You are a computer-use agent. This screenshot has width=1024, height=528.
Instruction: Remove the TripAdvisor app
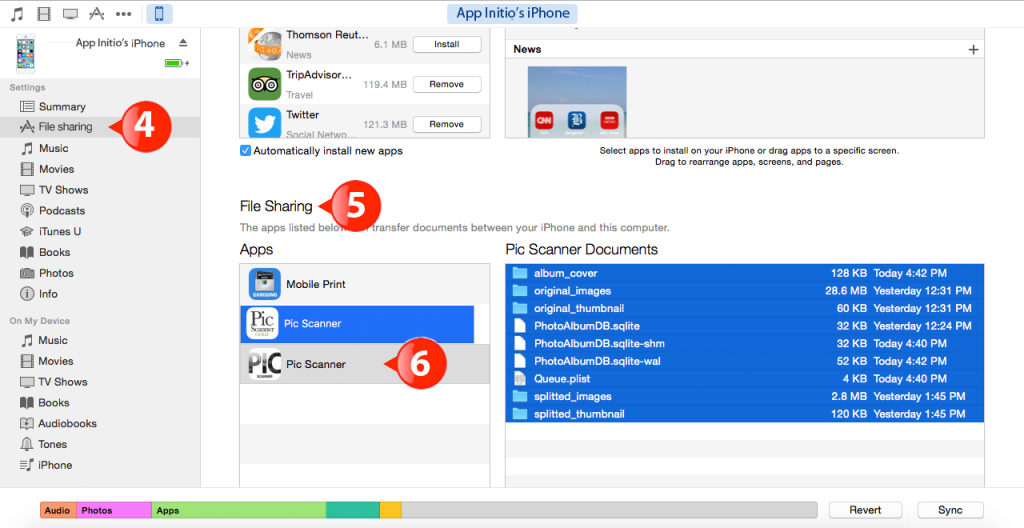pyautogui.click(x=447, y=84)
